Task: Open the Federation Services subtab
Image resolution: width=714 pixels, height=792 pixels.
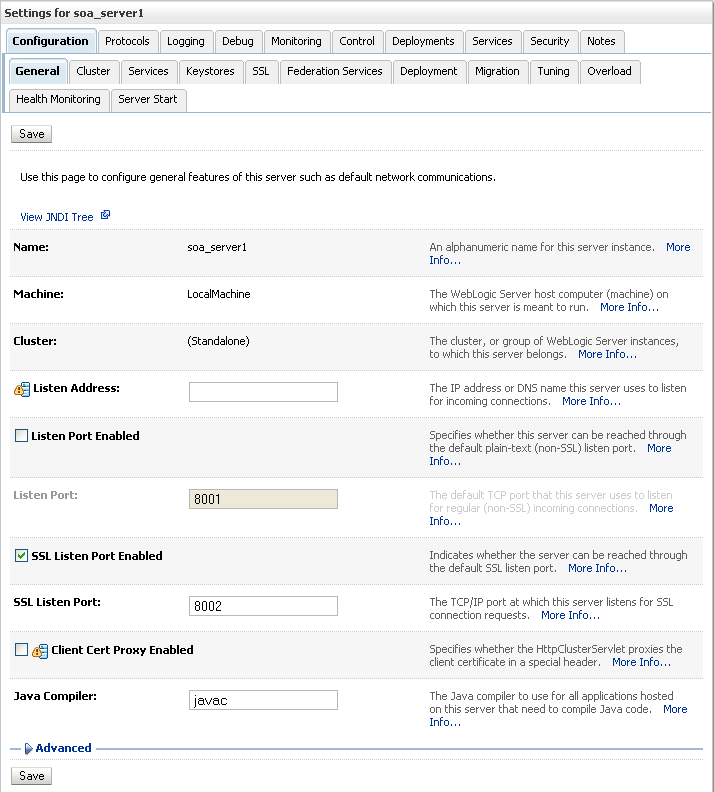Action: point(334,71)
